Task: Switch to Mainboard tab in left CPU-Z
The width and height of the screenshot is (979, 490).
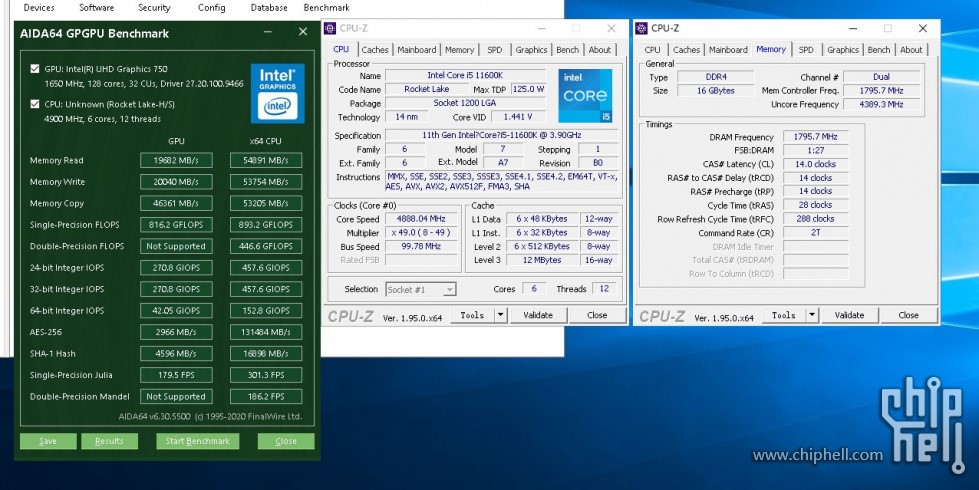Action: point(416,50)
